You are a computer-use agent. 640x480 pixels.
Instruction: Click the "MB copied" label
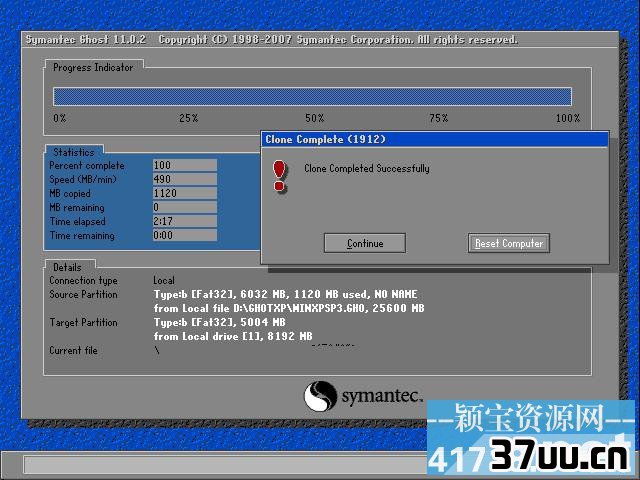point(70,193)
